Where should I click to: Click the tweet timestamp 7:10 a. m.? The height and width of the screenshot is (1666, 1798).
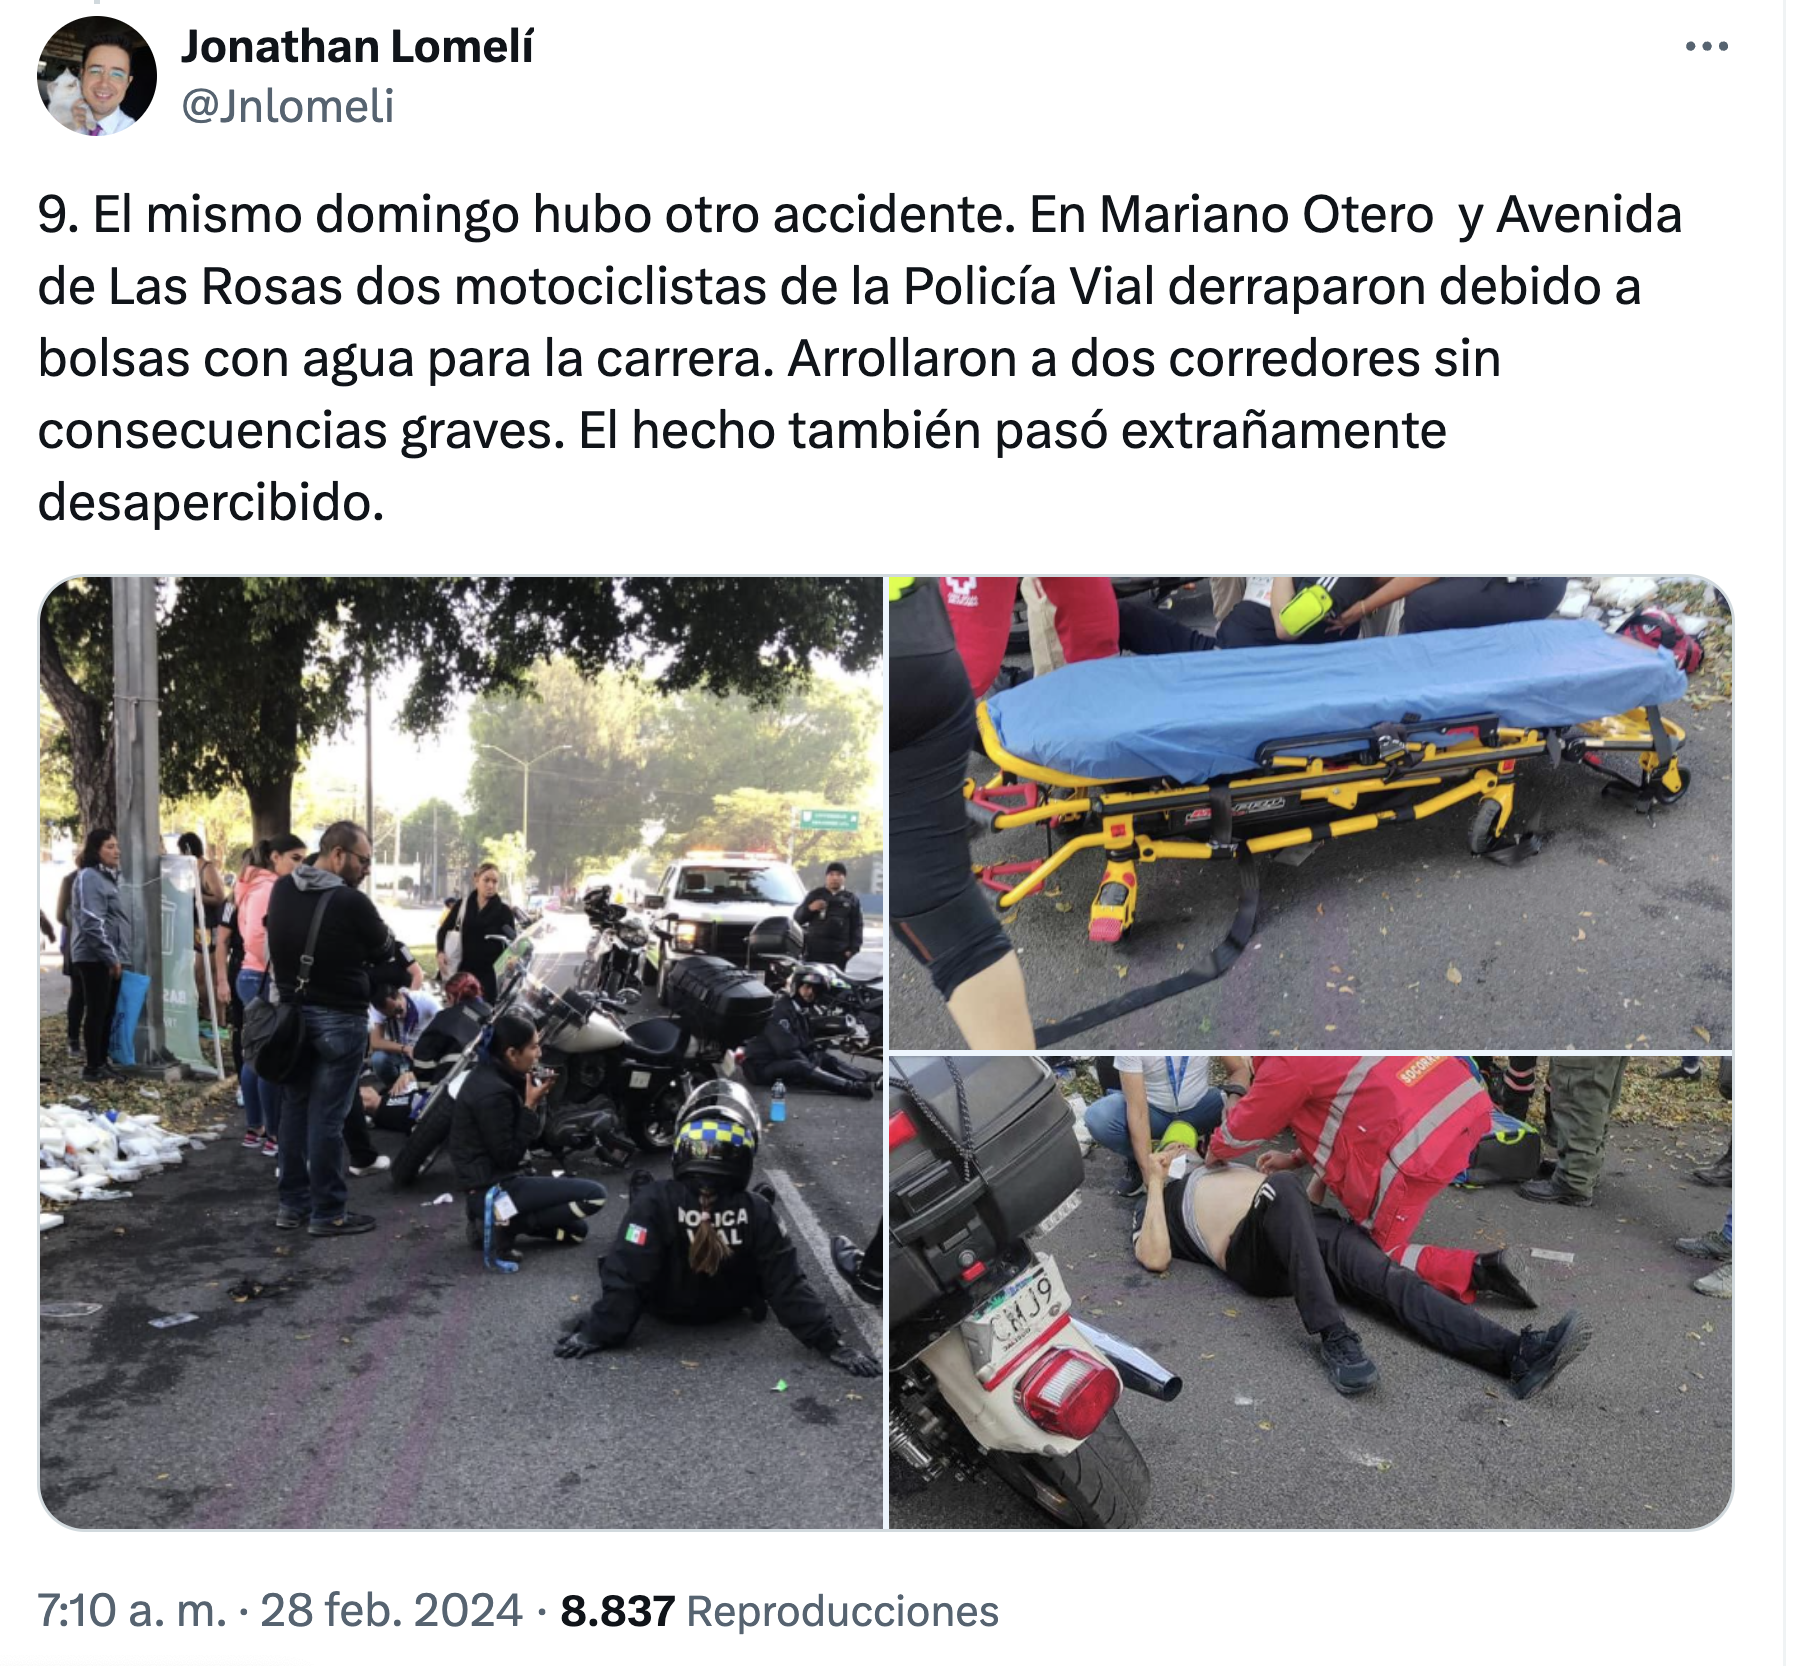[x=132, y=1611]
